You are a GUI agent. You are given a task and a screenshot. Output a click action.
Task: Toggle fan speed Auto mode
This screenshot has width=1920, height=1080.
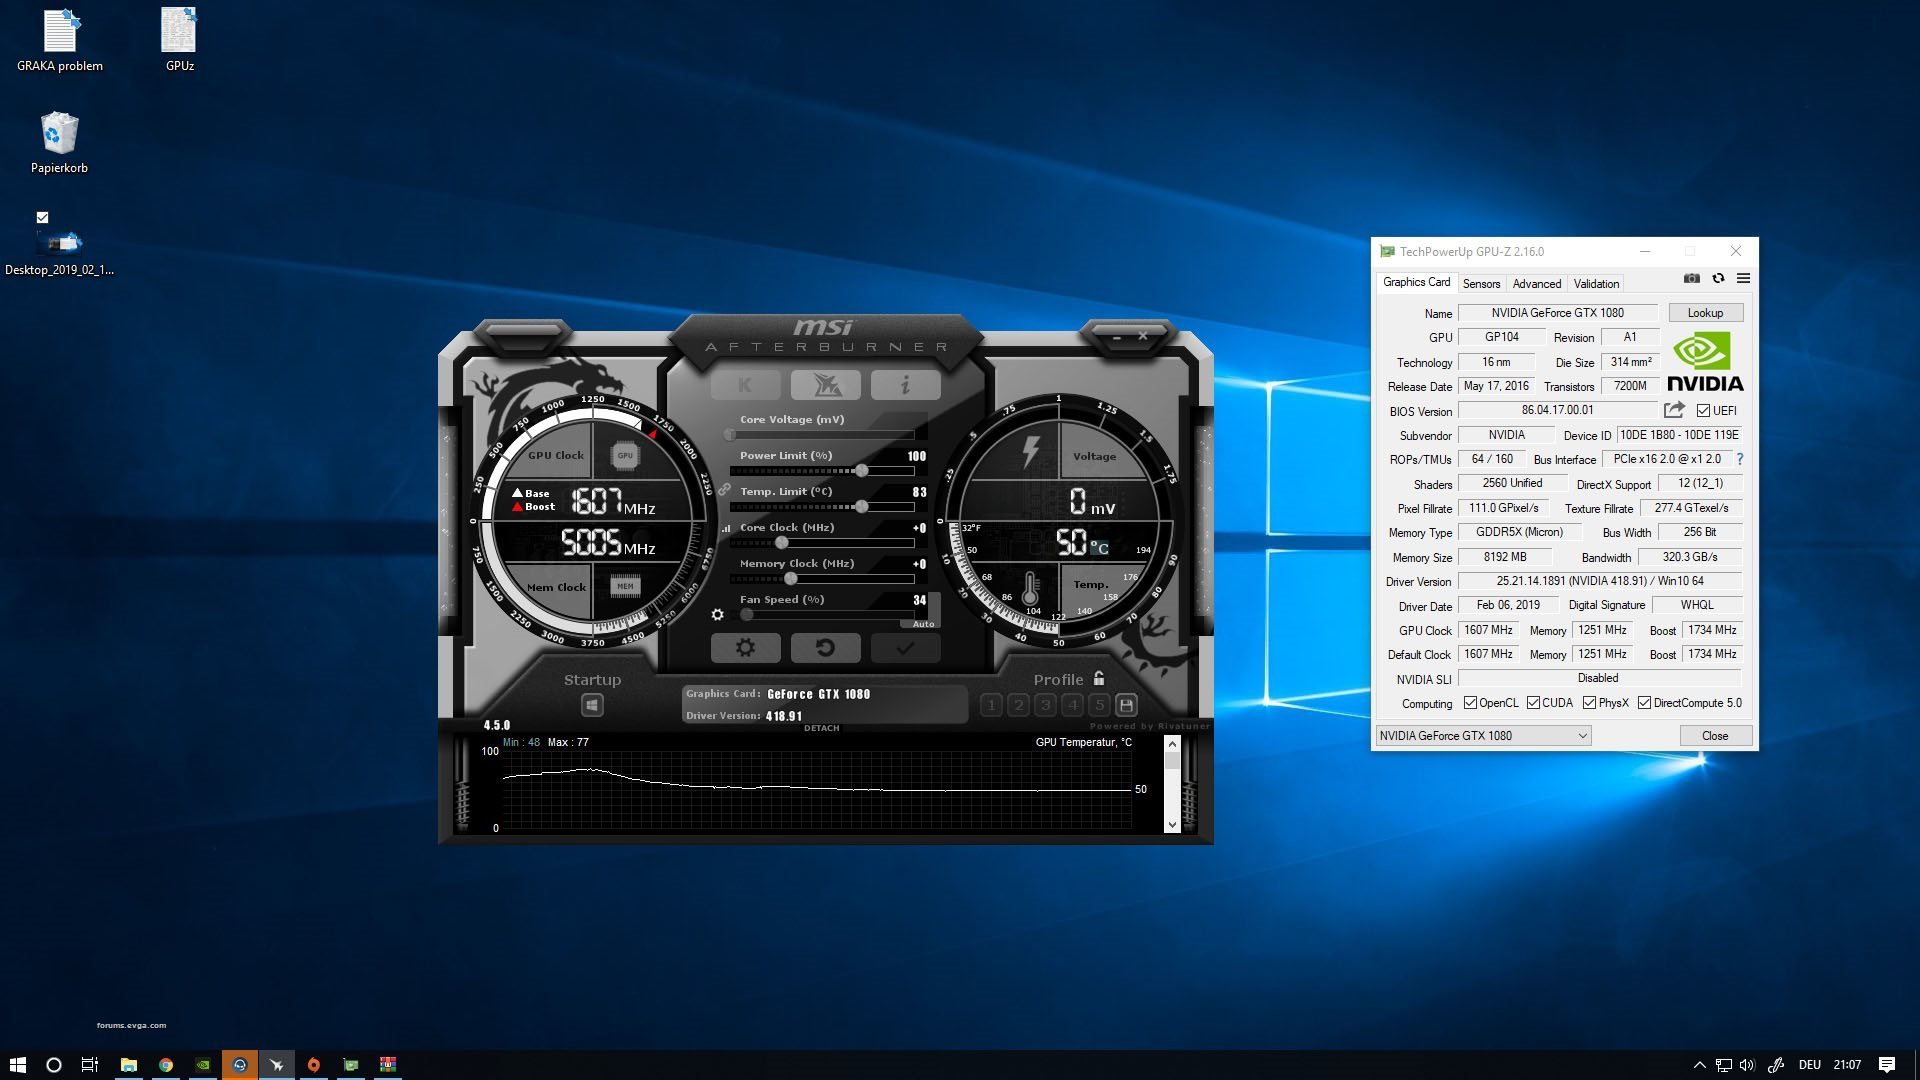point(923,624)
